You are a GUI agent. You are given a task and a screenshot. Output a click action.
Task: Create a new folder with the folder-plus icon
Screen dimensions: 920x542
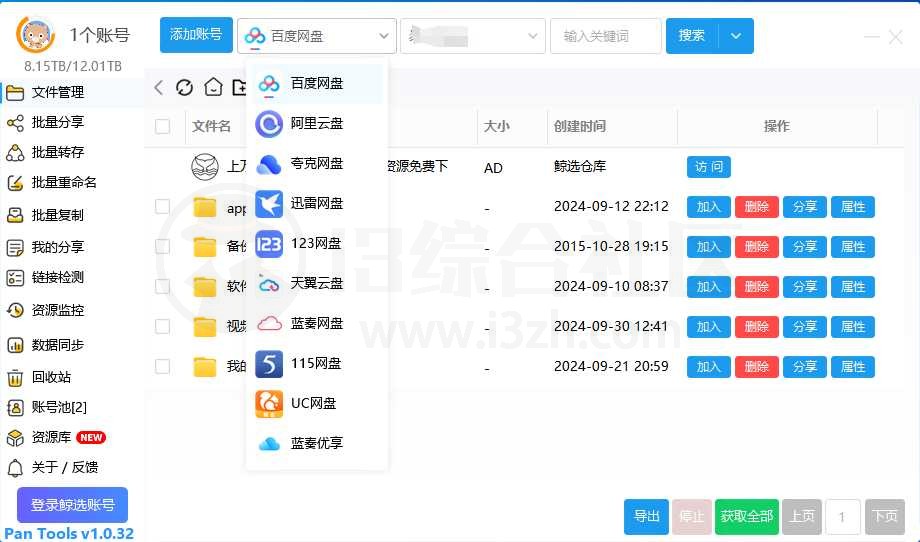tap(239, 87)
